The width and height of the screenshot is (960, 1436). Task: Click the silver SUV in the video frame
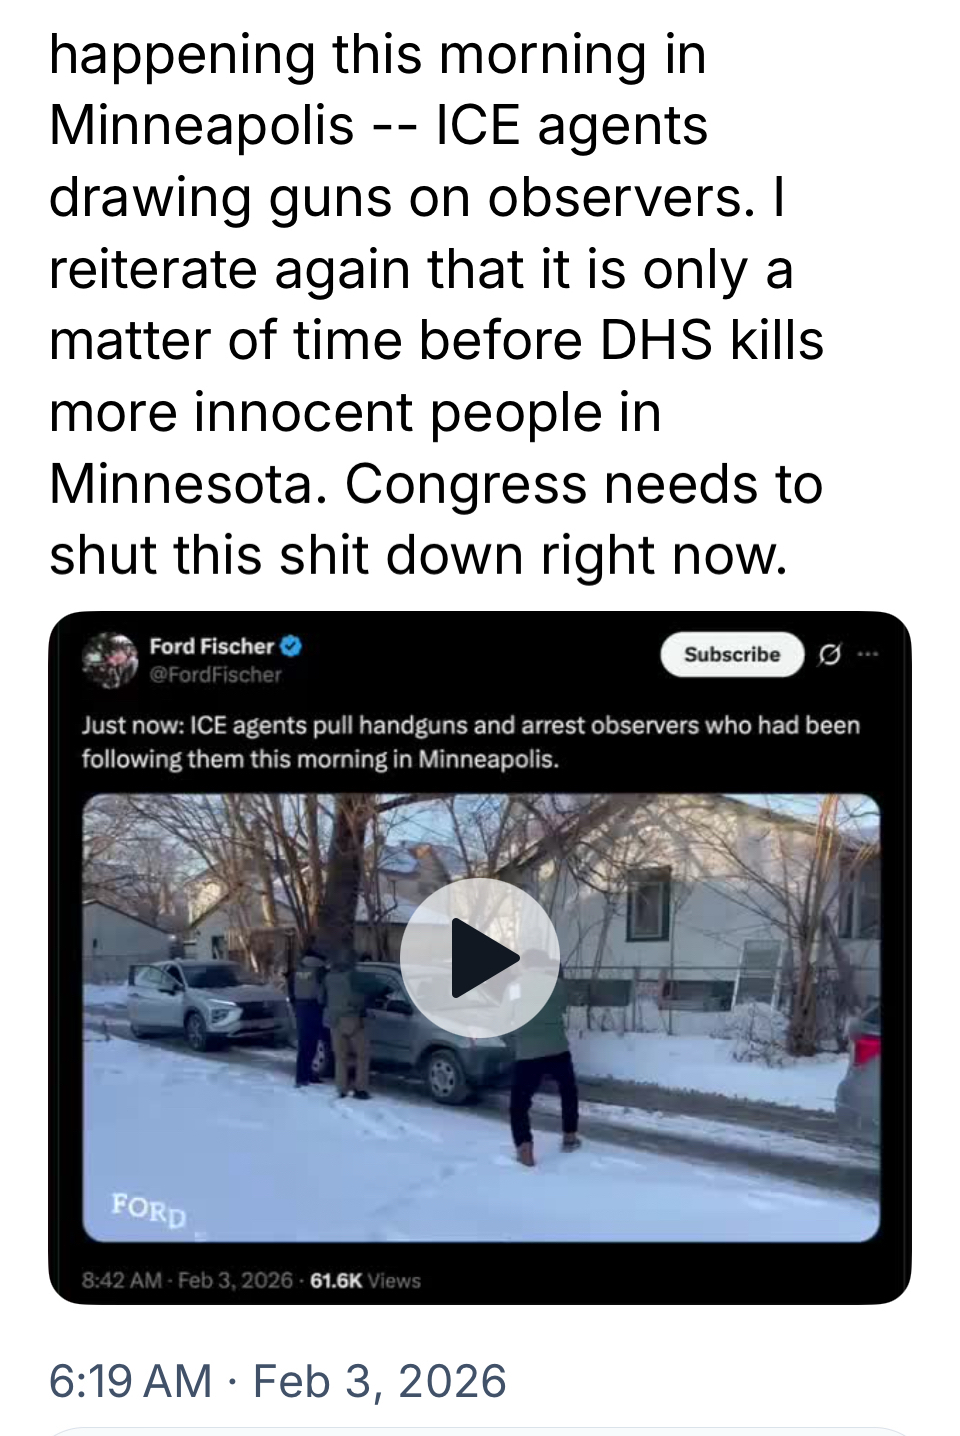click(x=191, y=1003)
